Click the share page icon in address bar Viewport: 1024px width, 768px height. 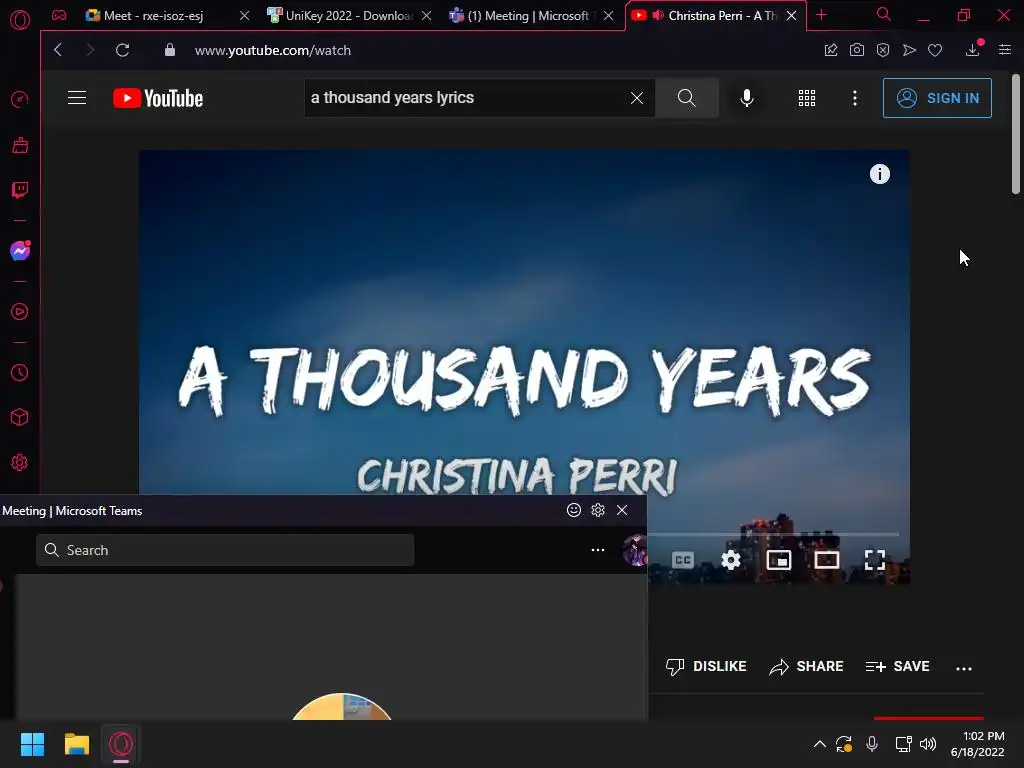click(831, 50)
